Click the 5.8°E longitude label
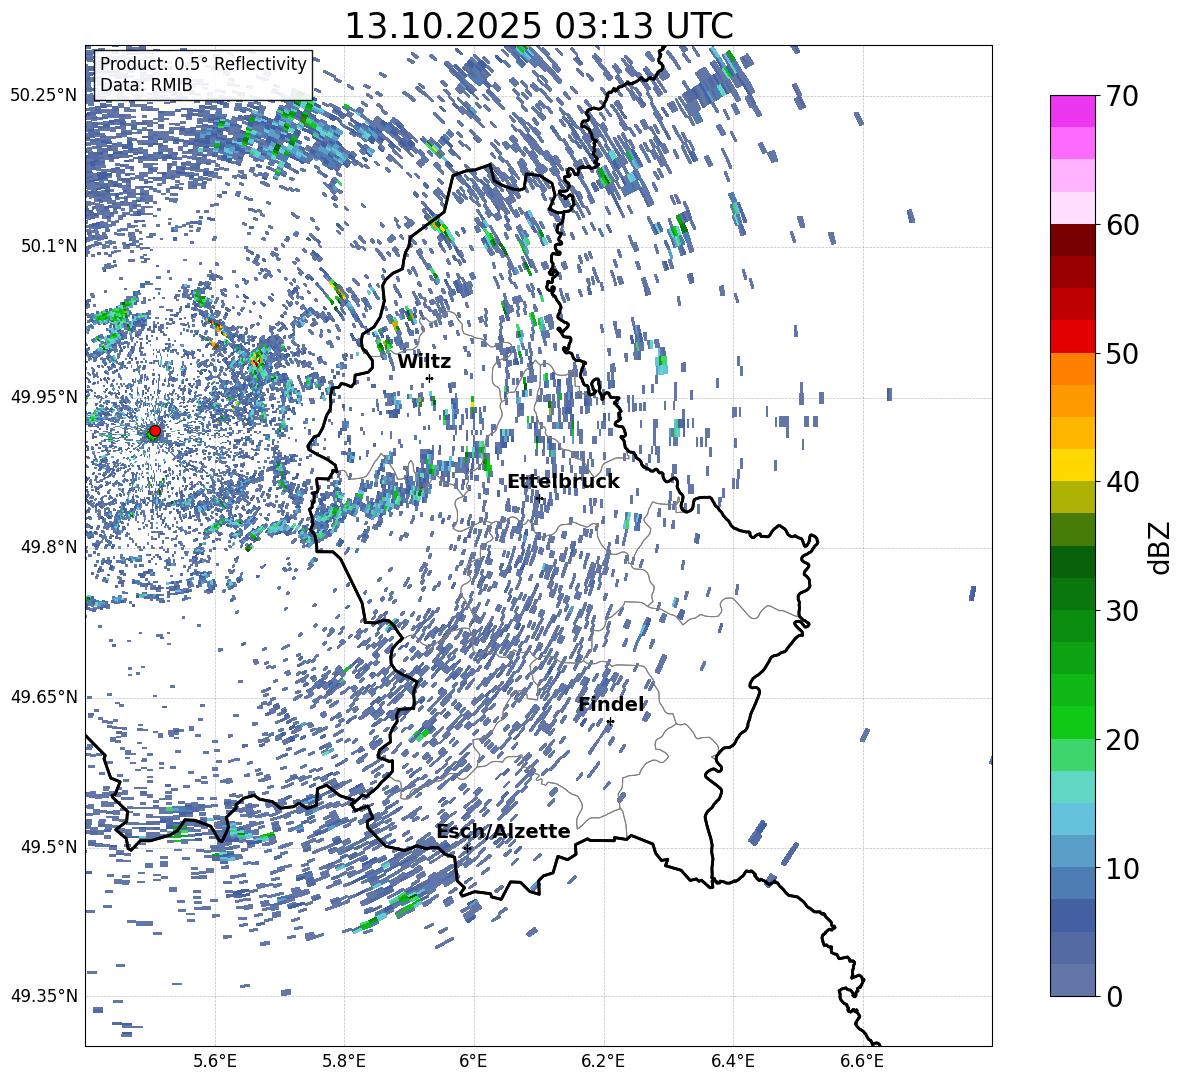Image resolution: width=1184 pixels, height=1081 pixels. coord(344,1061)
